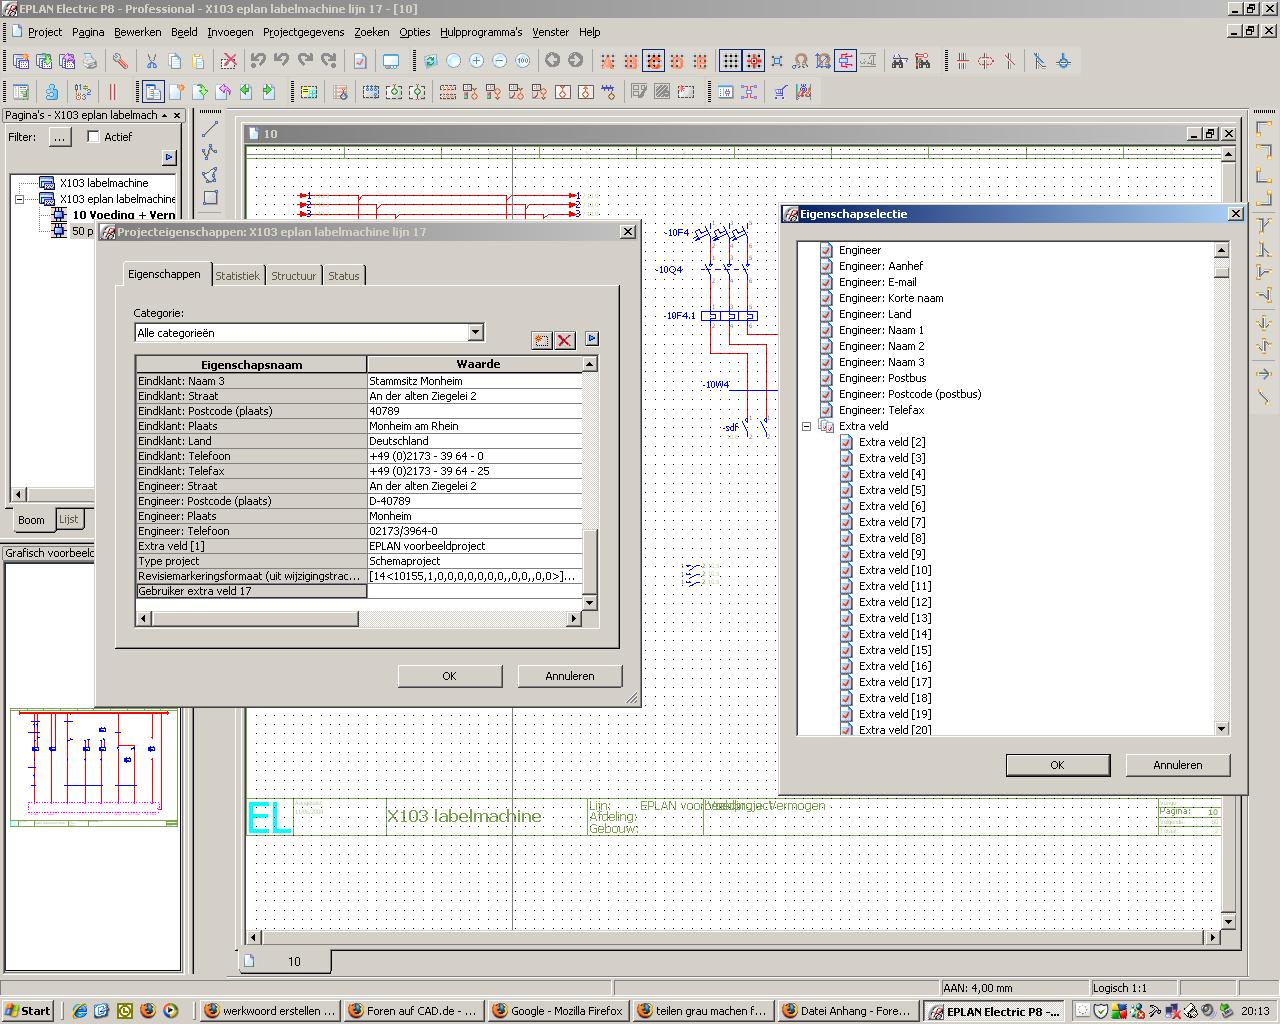Uncheck Engineer: Aanhef property checkbox
Image resolution: width=1280 pixels, height=1024 pixels.
[826, 266]
